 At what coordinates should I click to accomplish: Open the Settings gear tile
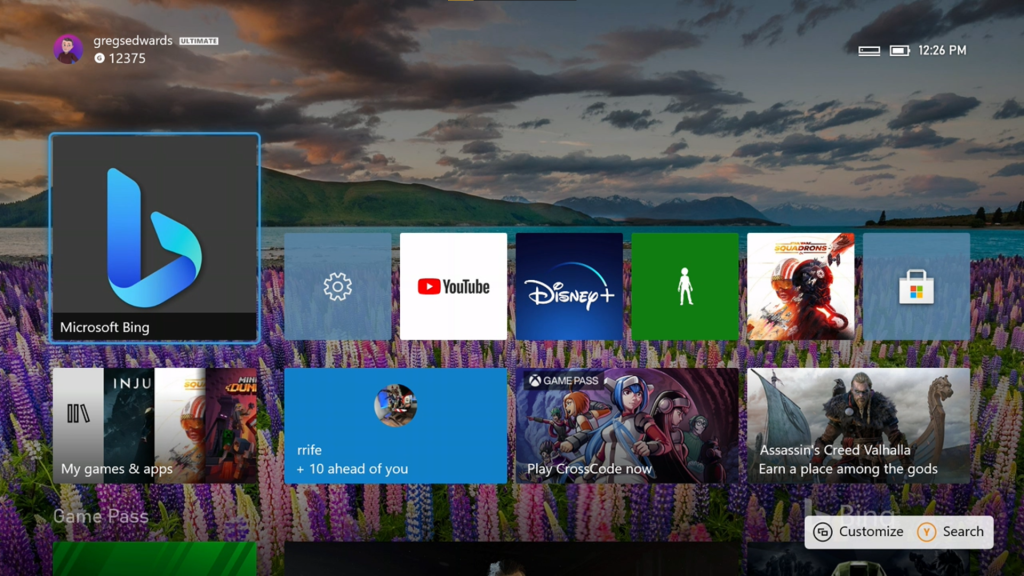pyautogui.click(x=338, y=286)
